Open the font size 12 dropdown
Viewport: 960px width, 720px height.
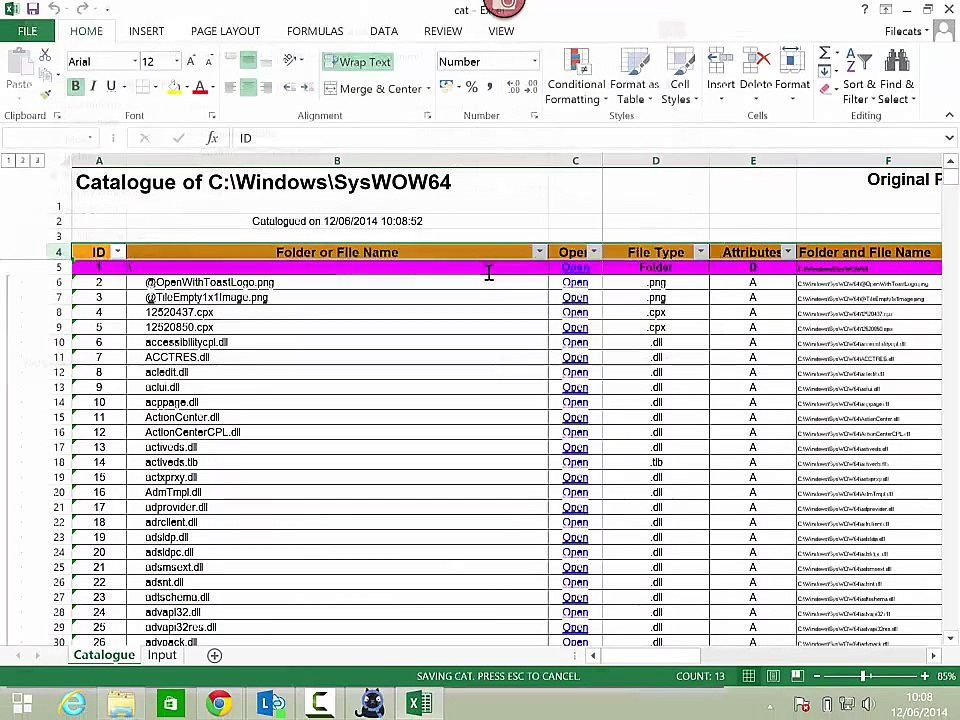pos(177,61)
